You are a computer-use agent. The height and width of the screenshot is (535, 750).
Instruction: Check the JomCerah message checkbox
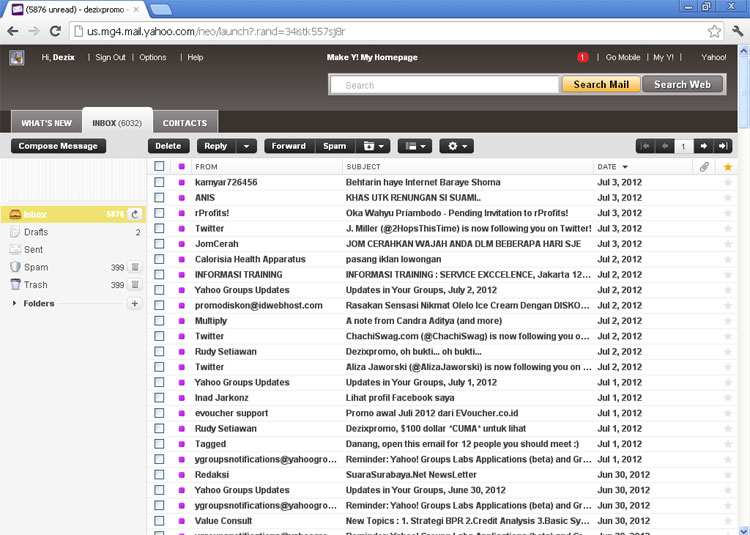(x=159, y=244)
